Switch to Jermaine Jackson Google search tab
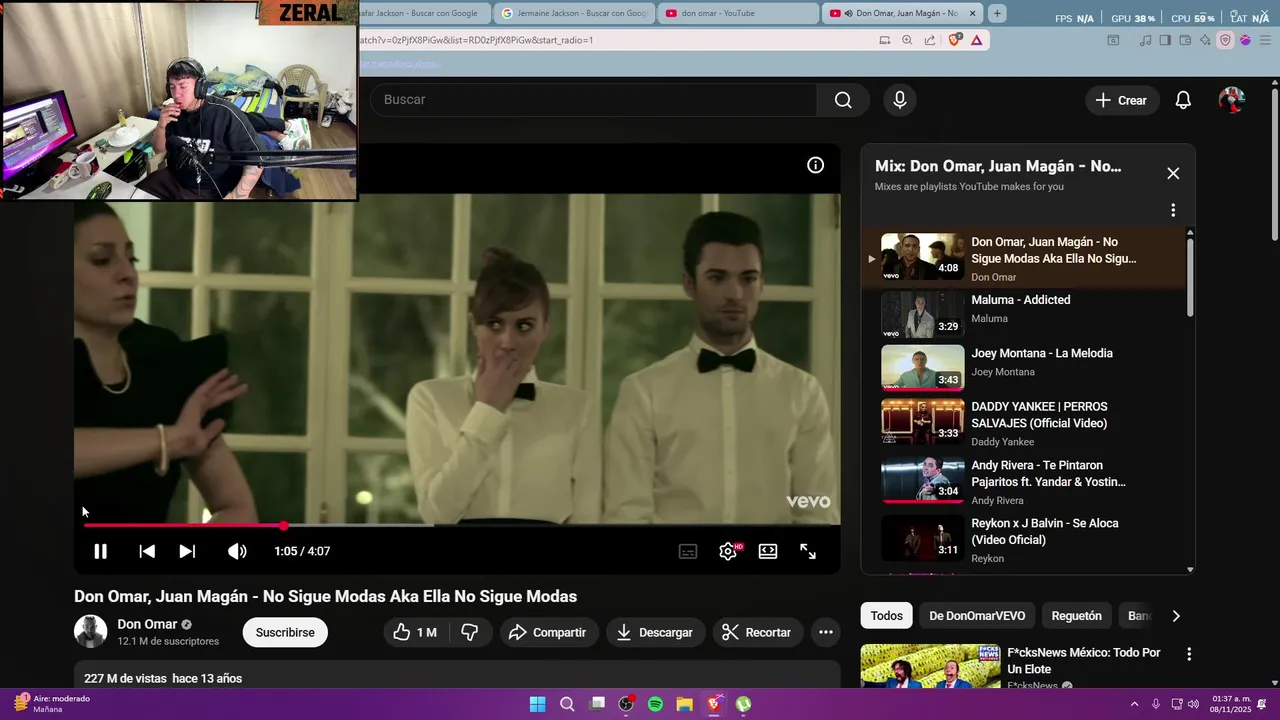Viewport: 1280px width, 720px height. pyautogui.click(x=575, y=13)
